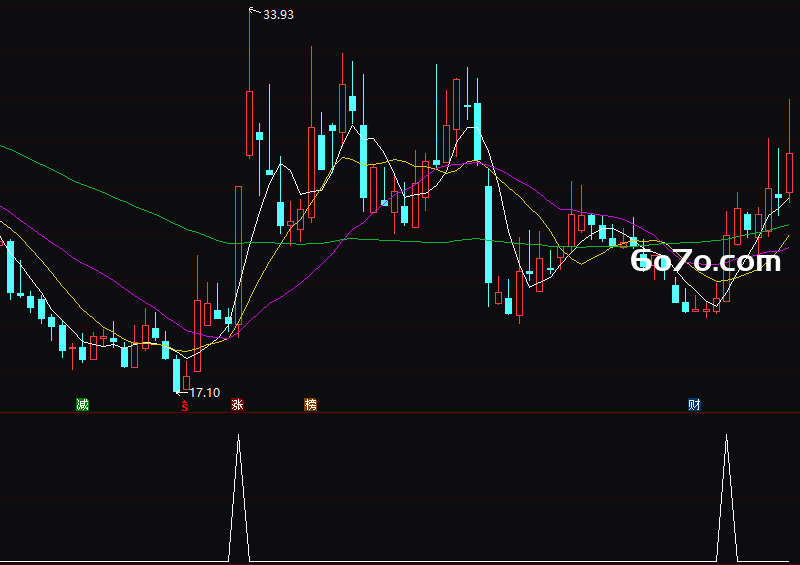Click the second white spike in indicator panel

pos(727,498)
